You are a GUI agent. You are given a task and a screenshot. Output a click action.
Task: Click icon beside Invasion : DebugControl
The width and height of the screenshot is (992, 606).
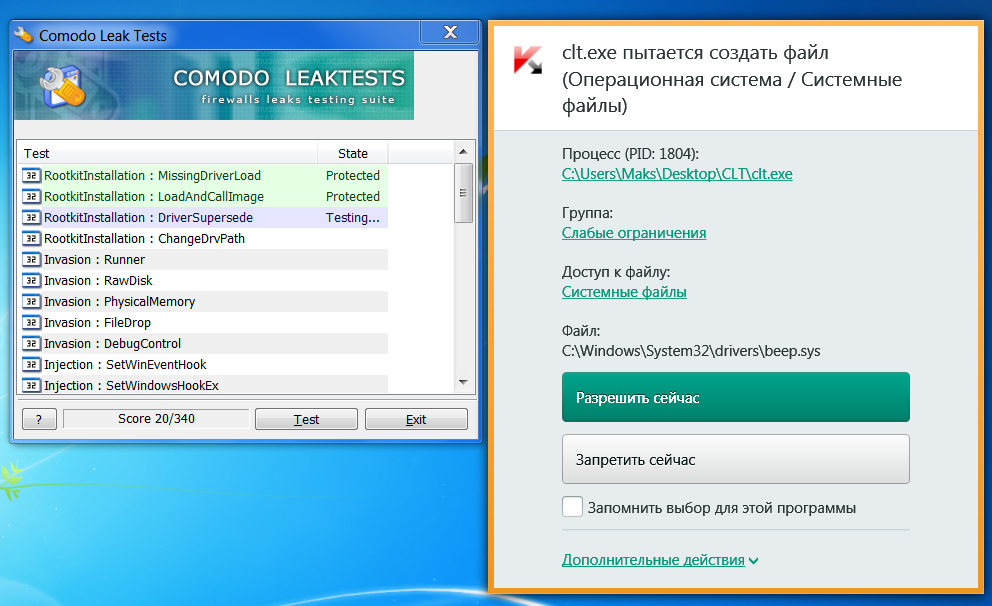31,343
